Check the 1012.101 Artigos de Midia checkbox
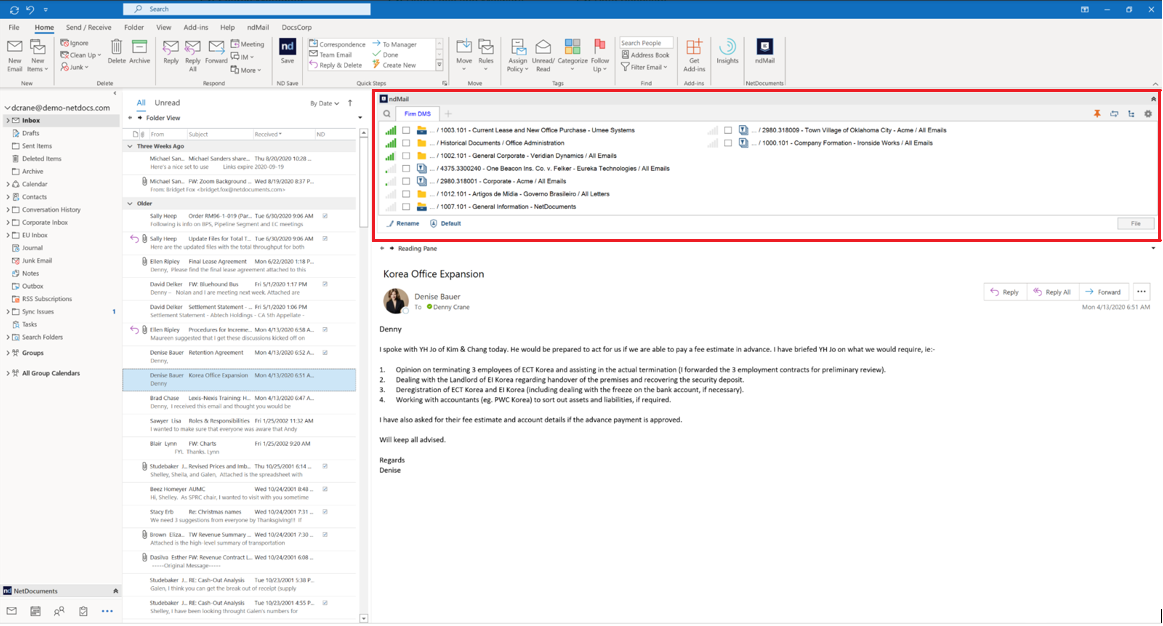The image size is (1163, 626). (406, 194)
